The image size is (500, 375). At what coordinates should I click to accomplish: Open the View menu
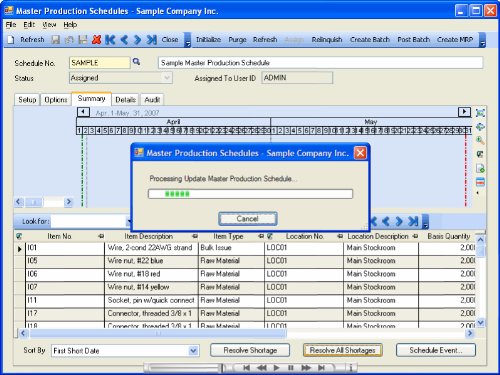(49, 25)
